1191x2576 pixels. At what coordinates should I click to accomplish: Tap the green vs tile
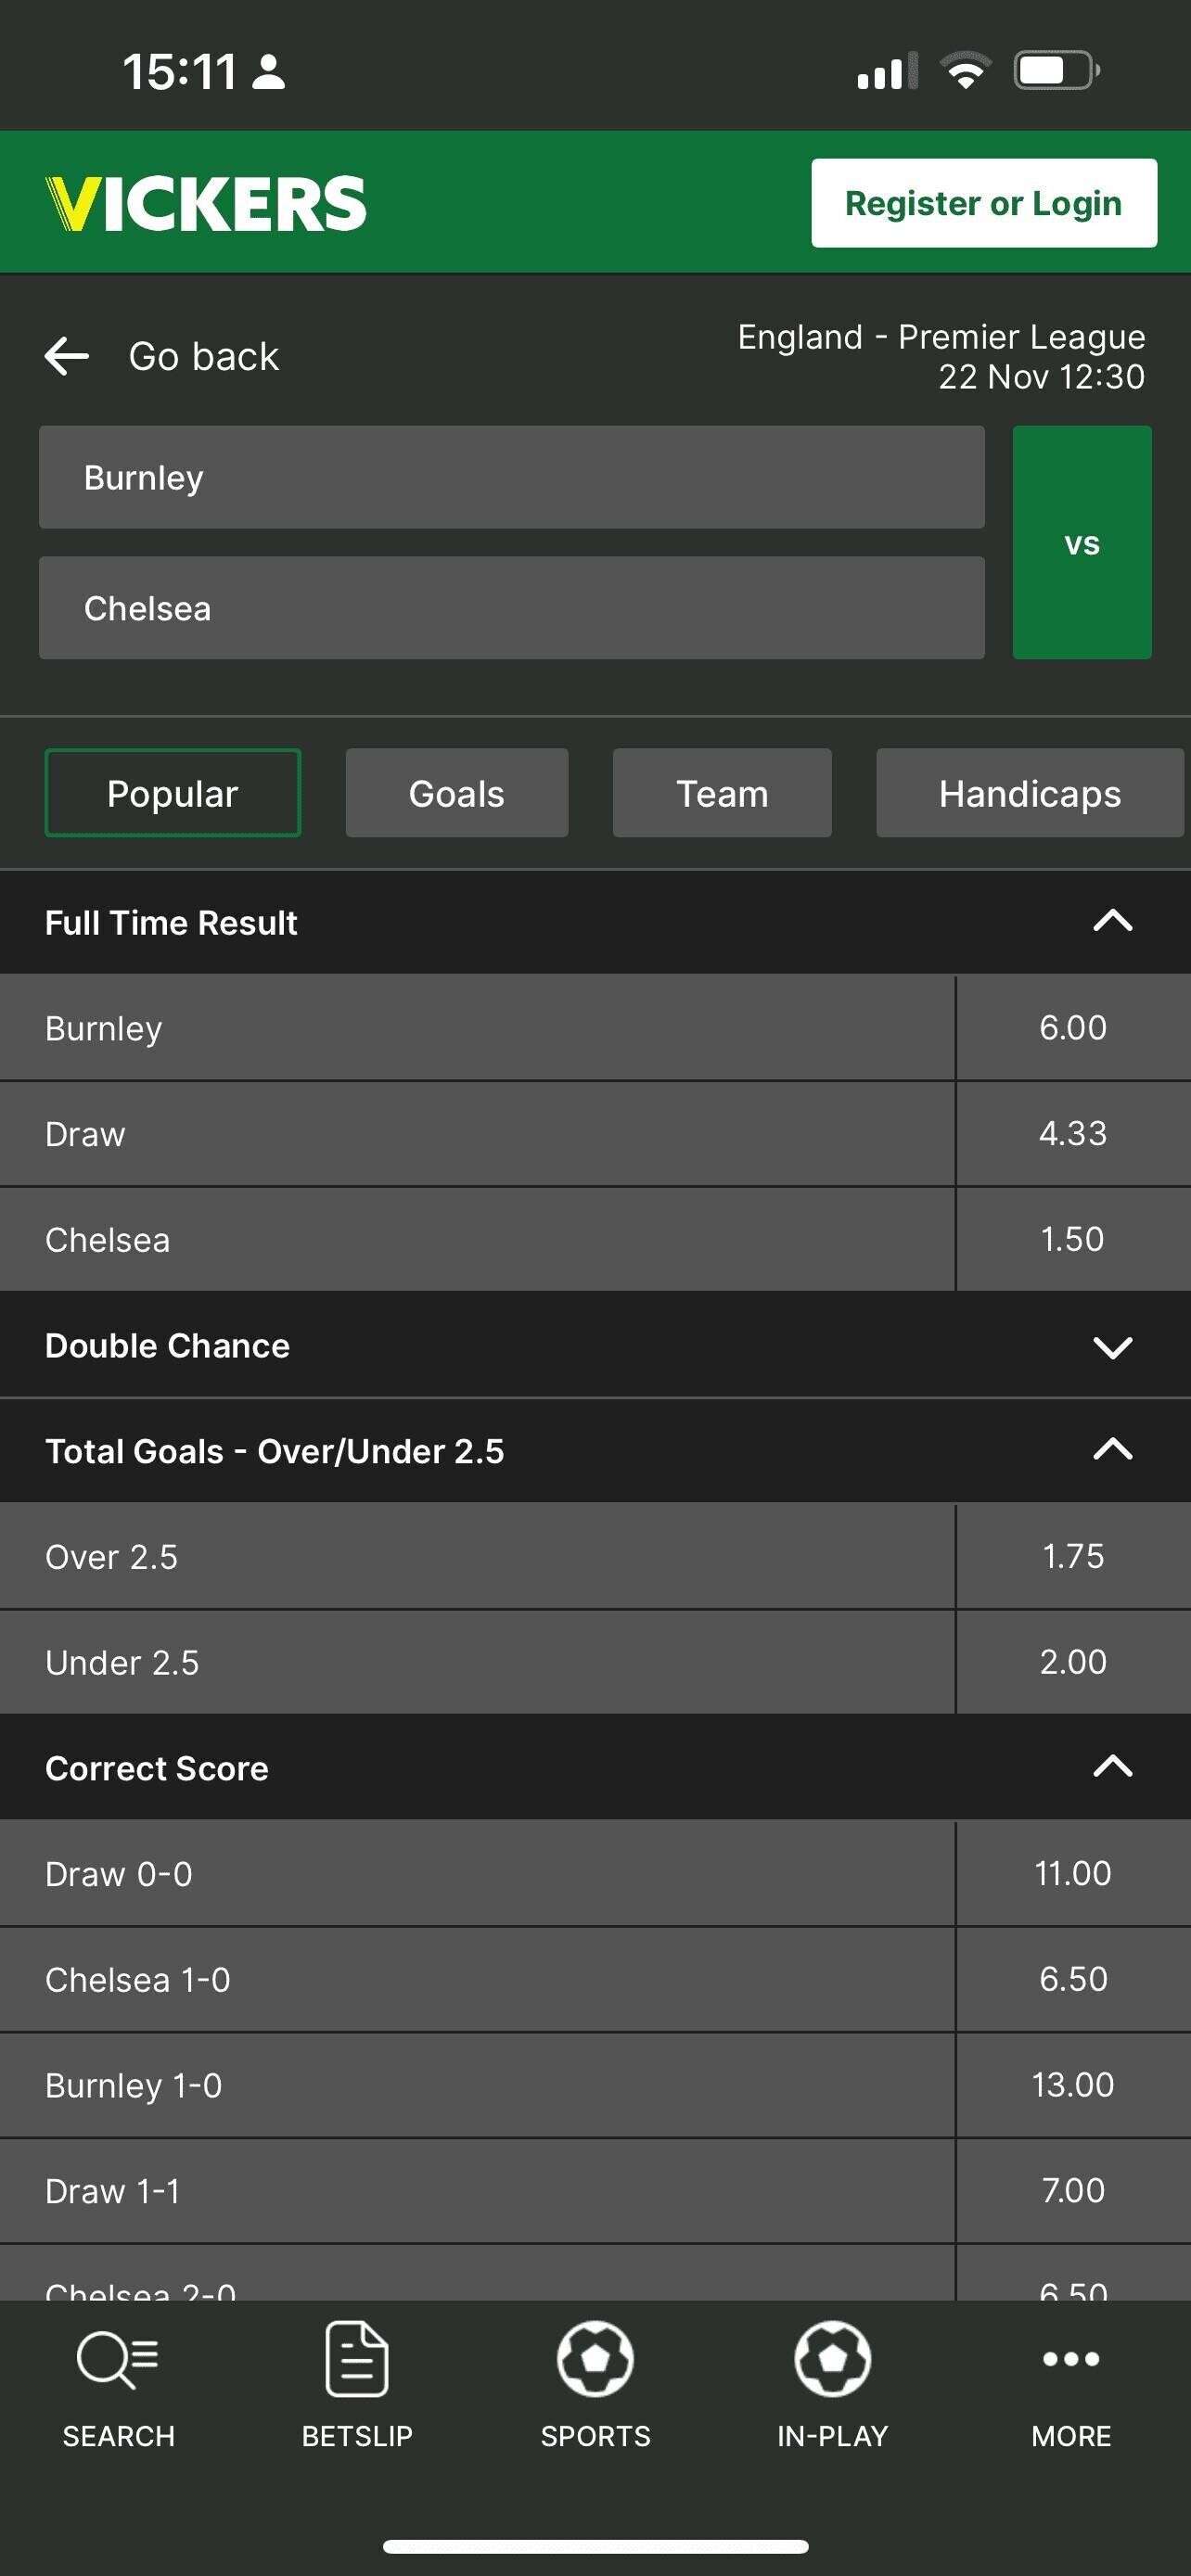(1081, 542)
